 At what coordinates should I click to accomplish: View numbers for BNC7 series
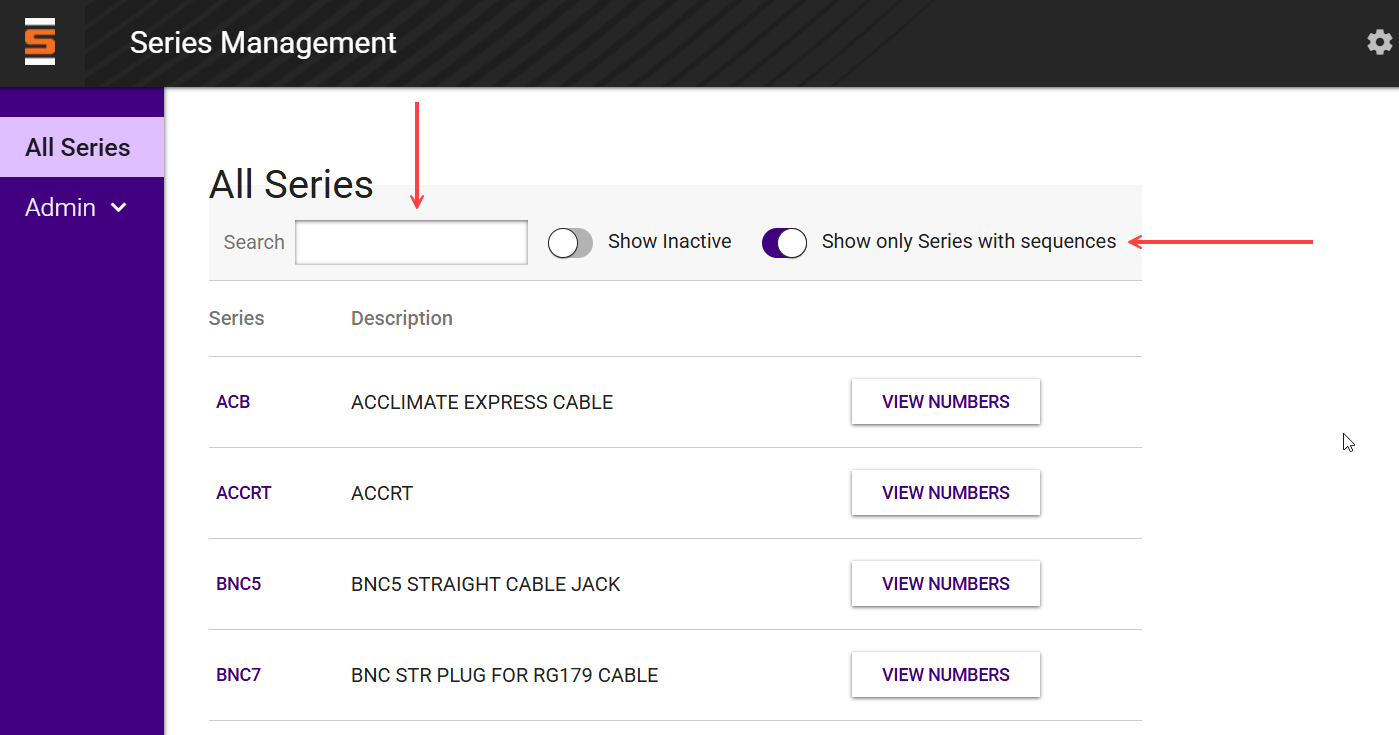946,675
